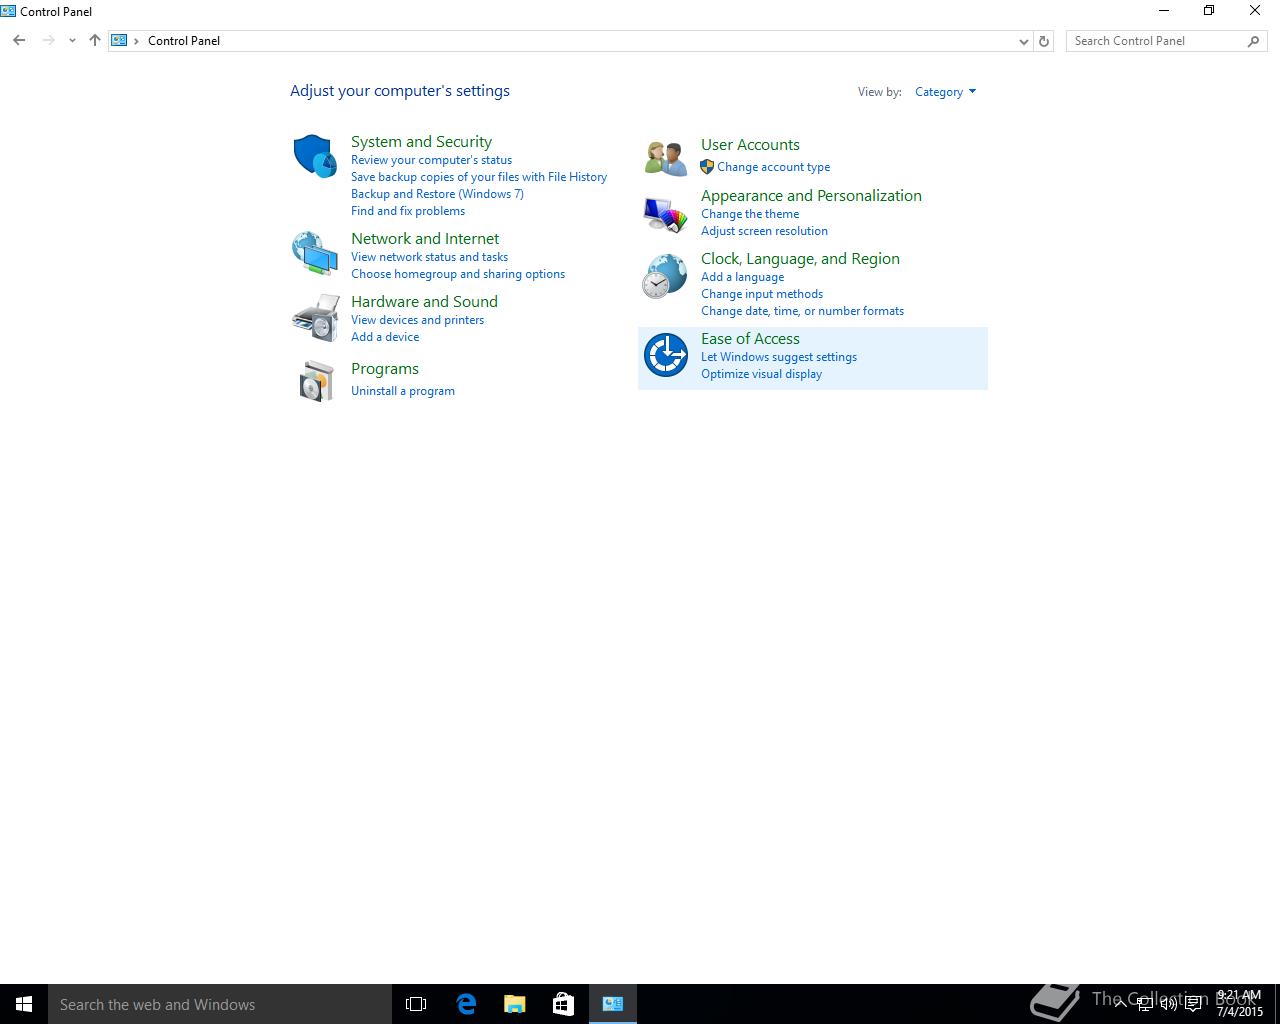Click Change account type link text

(773, 167)
